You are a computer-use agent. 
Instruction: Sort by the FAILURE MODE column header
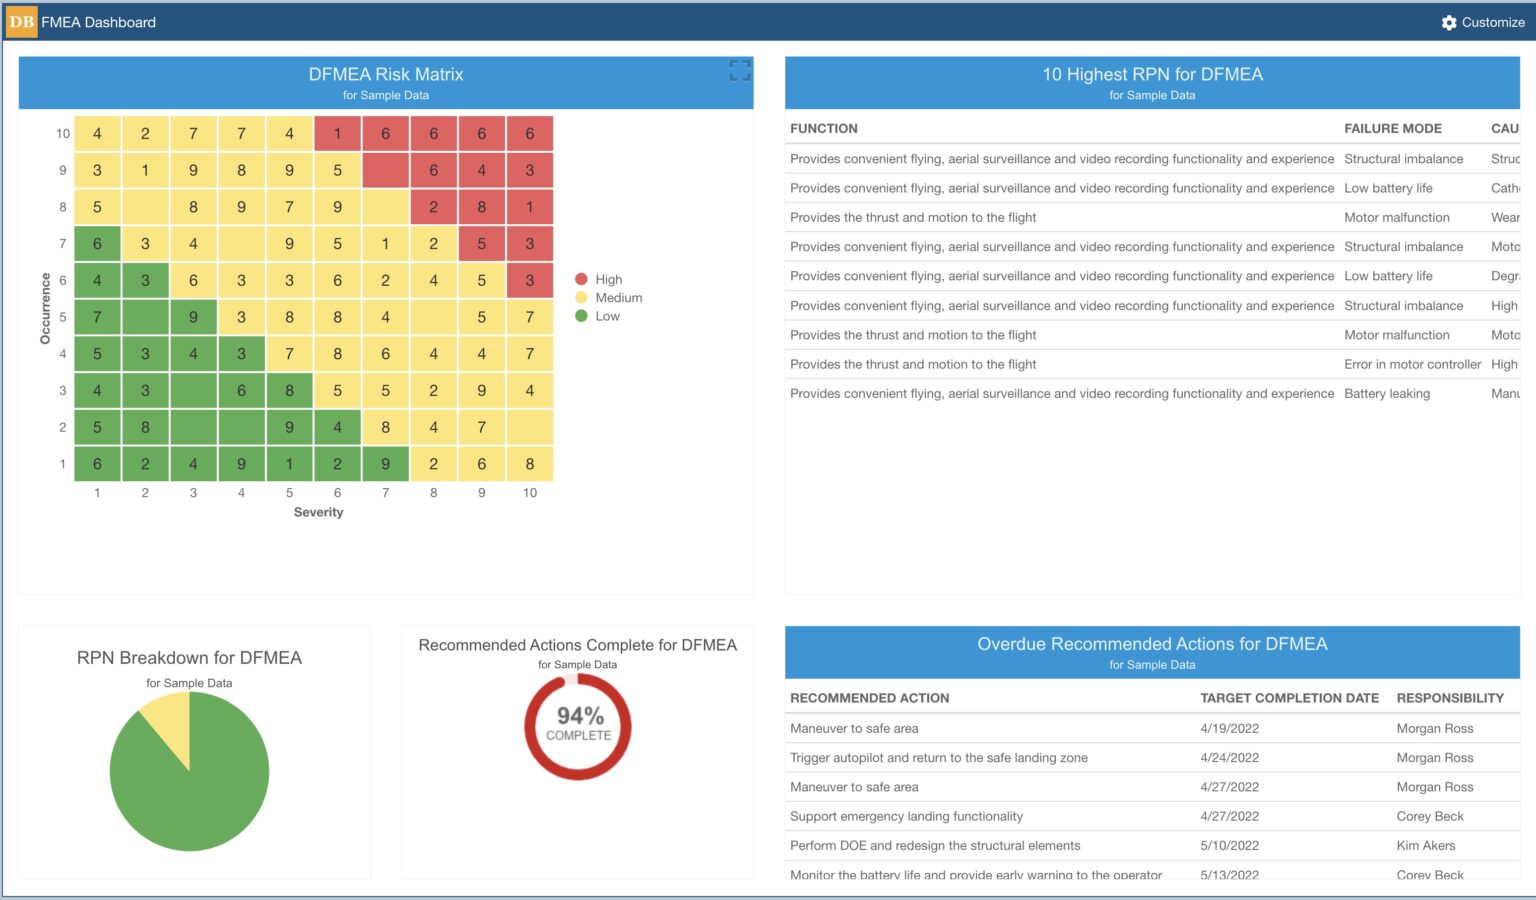(1393, 128)
